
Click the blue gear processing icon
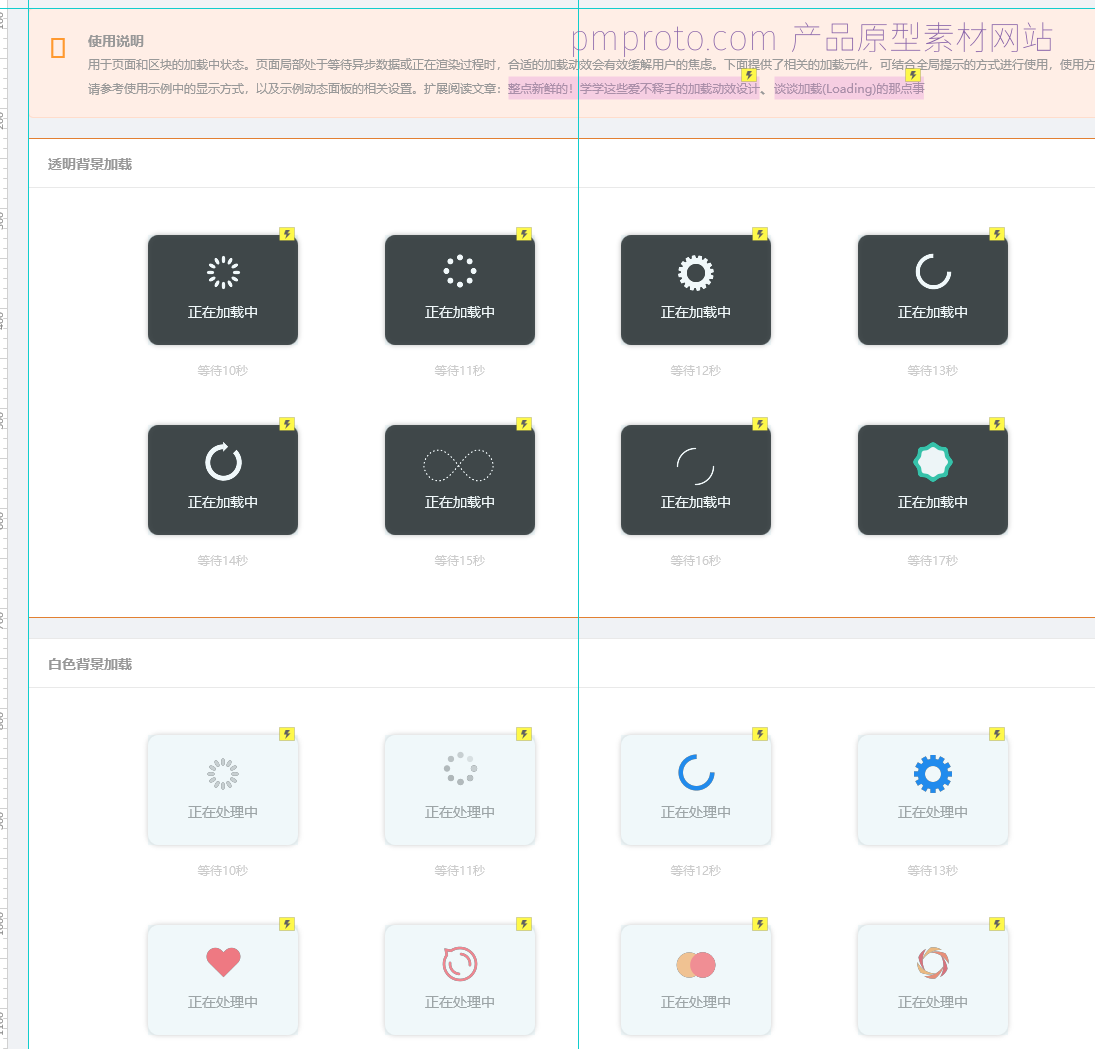[x=933, y=773]
